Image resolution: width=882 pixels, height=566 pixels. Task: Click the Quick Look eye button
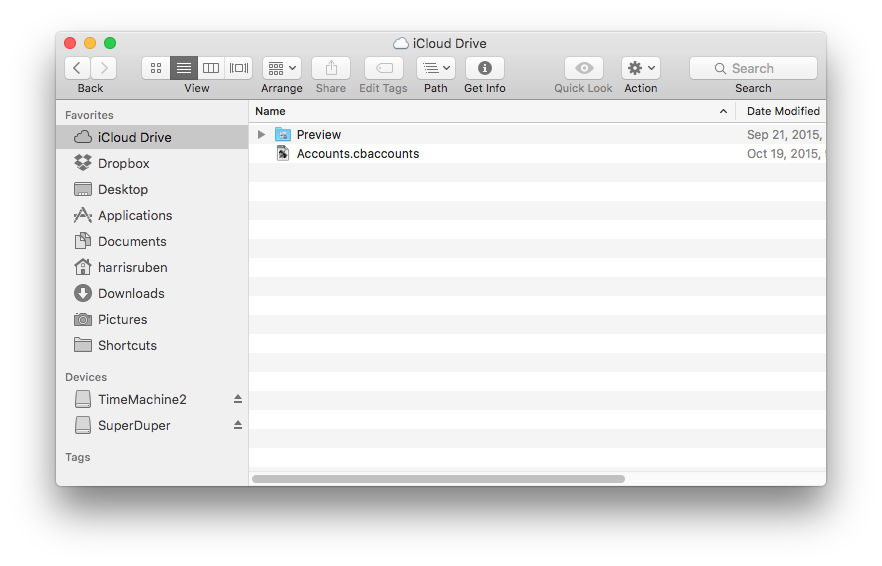584,68
